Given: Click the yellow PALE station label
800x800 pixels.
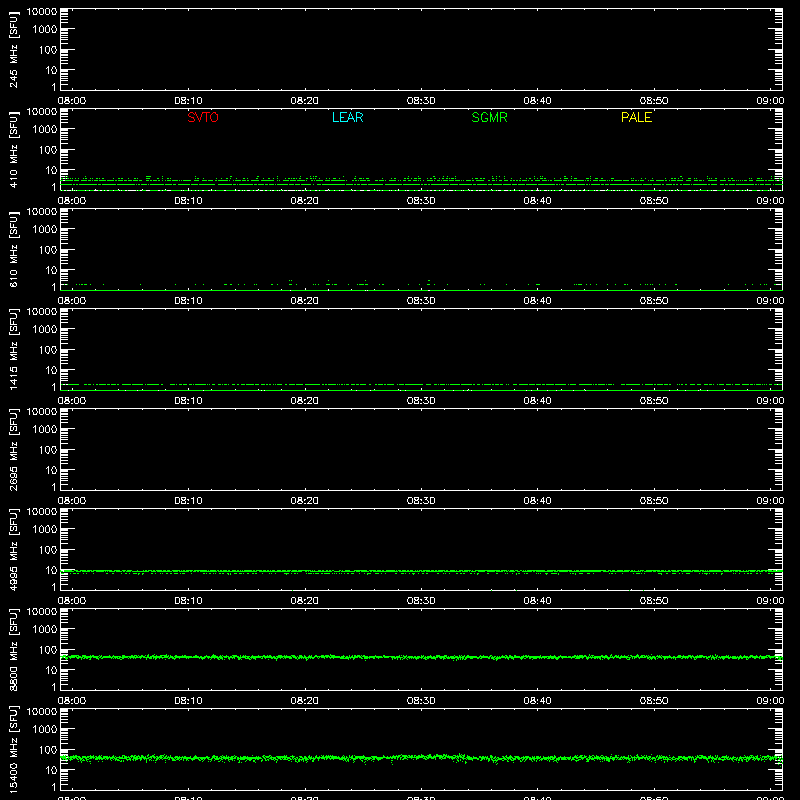Looking at the screenshot, I should coord(636,117).
